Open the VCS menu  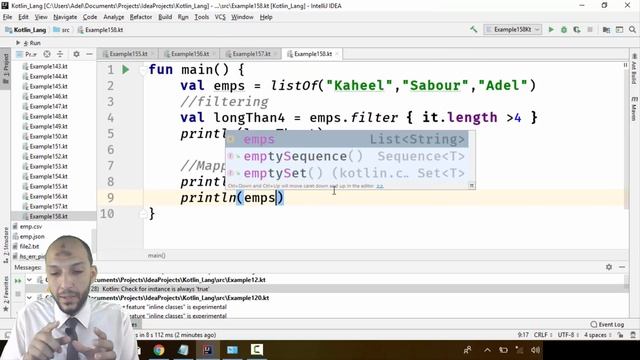[x=220, y=17]
